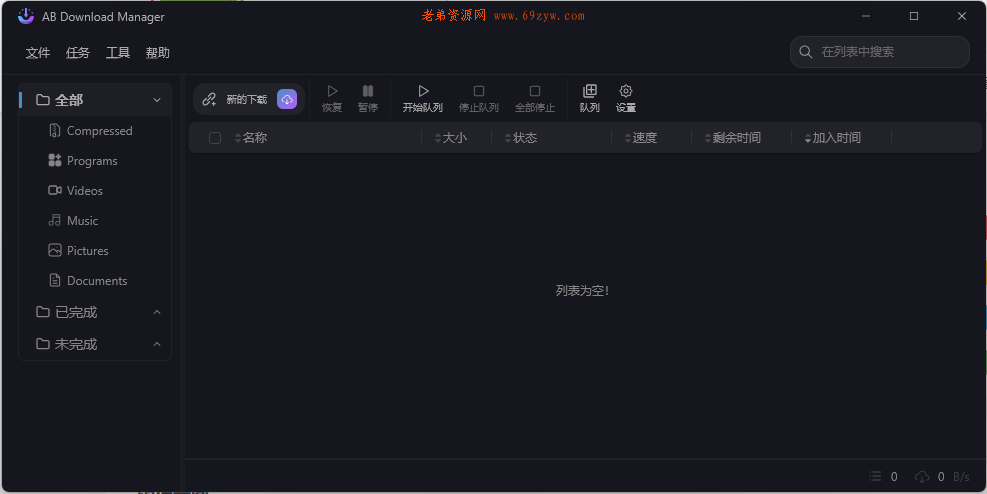
Task: Select the 全部 category folder
Action: tap(95, 100)
